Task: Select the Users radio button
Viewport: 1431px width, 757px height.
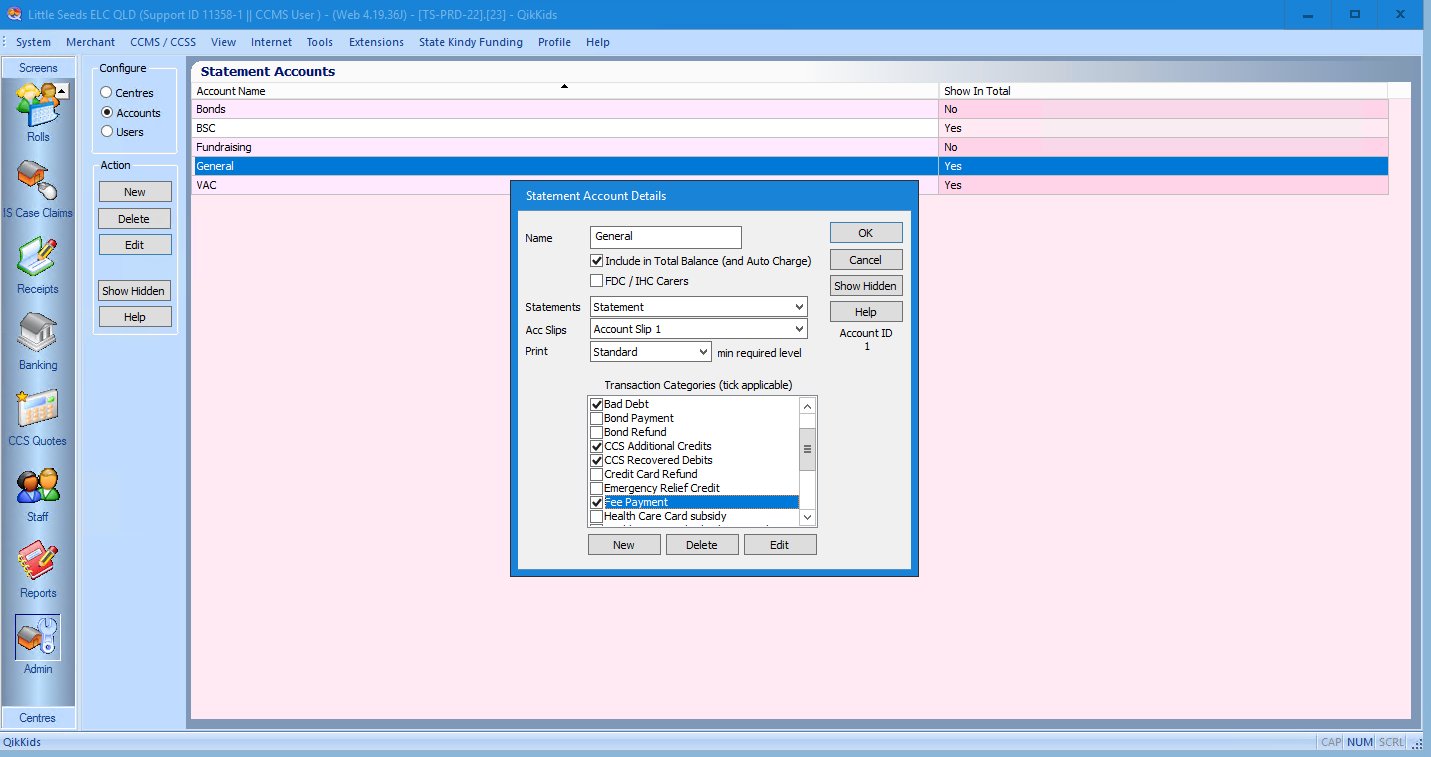Action: [x=107, y=132]
